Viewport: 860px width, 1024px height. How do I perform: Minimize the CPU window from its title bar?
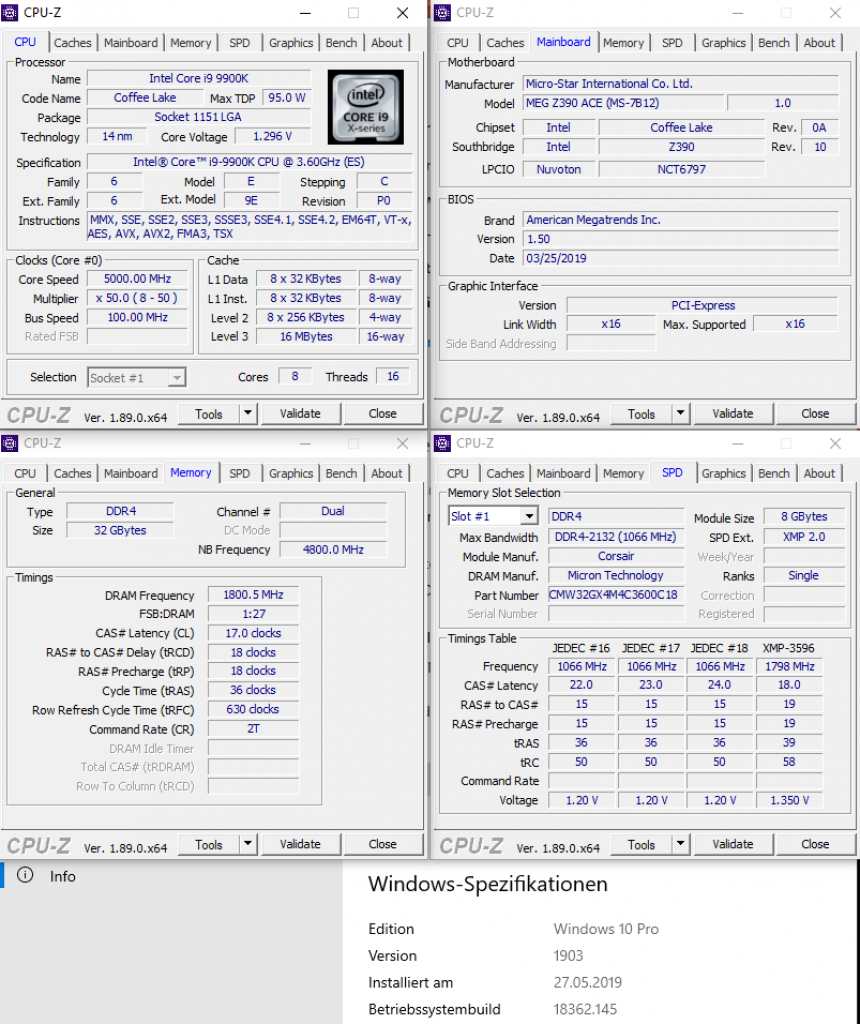tap(306, 12)
